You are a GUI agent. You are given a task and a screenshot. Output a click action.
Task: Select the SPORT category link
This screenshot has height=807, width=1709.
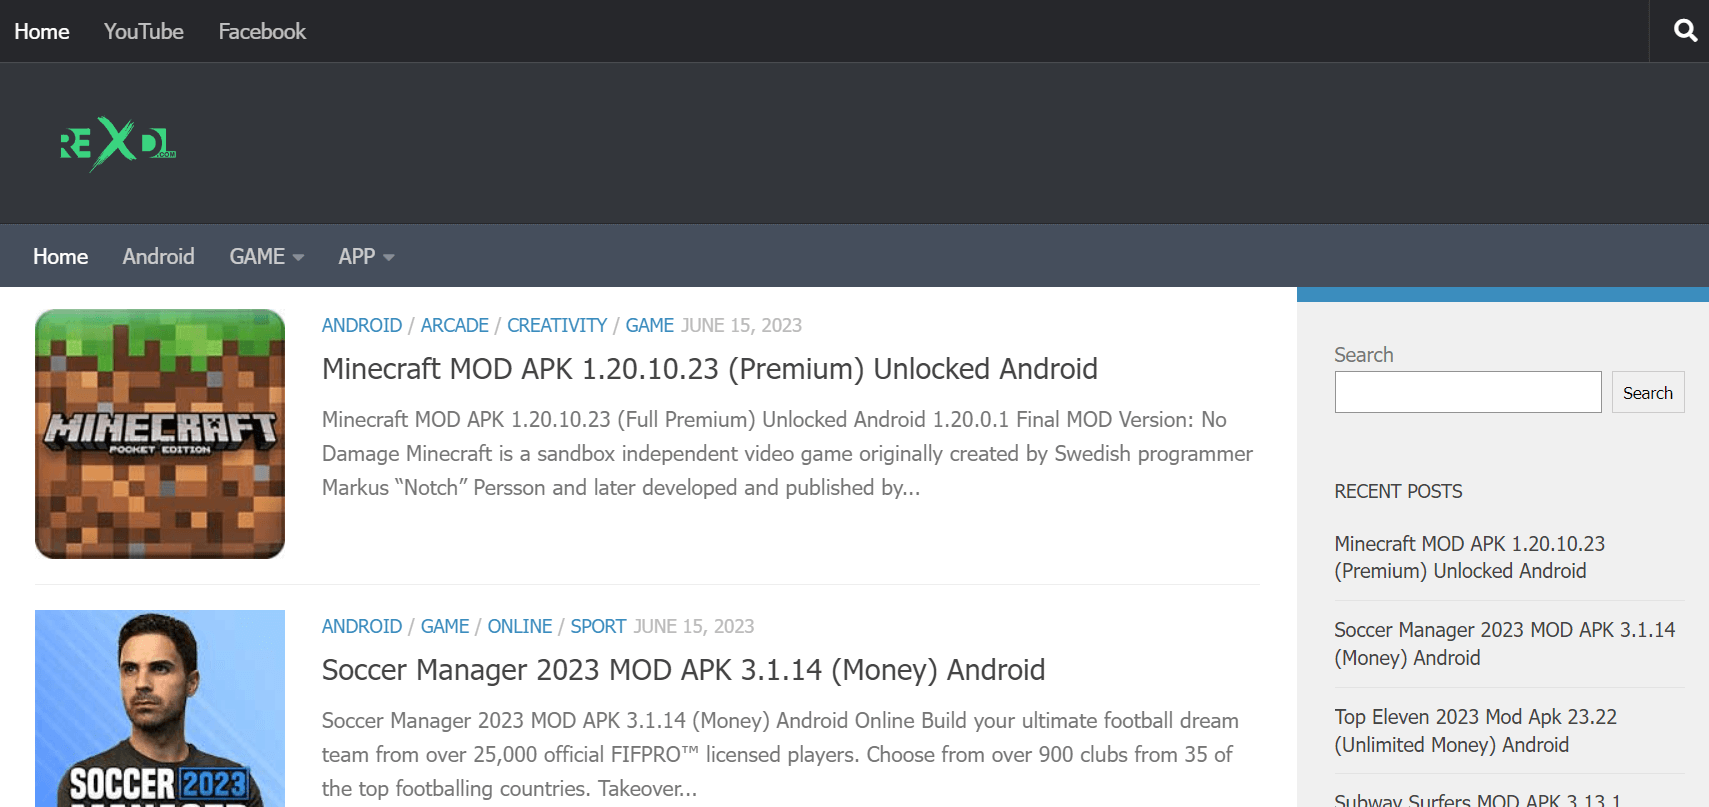click(598, 626)
